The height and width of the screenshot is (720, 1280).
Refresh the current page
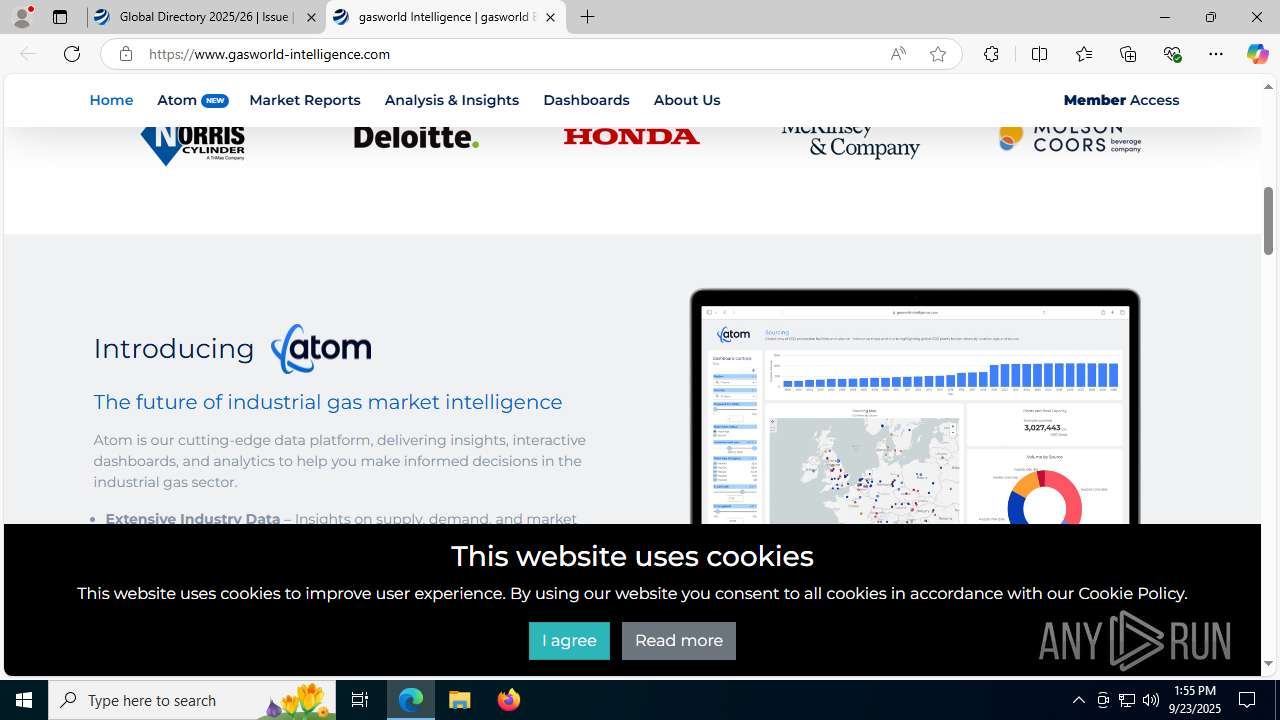[x=72, y=54]
